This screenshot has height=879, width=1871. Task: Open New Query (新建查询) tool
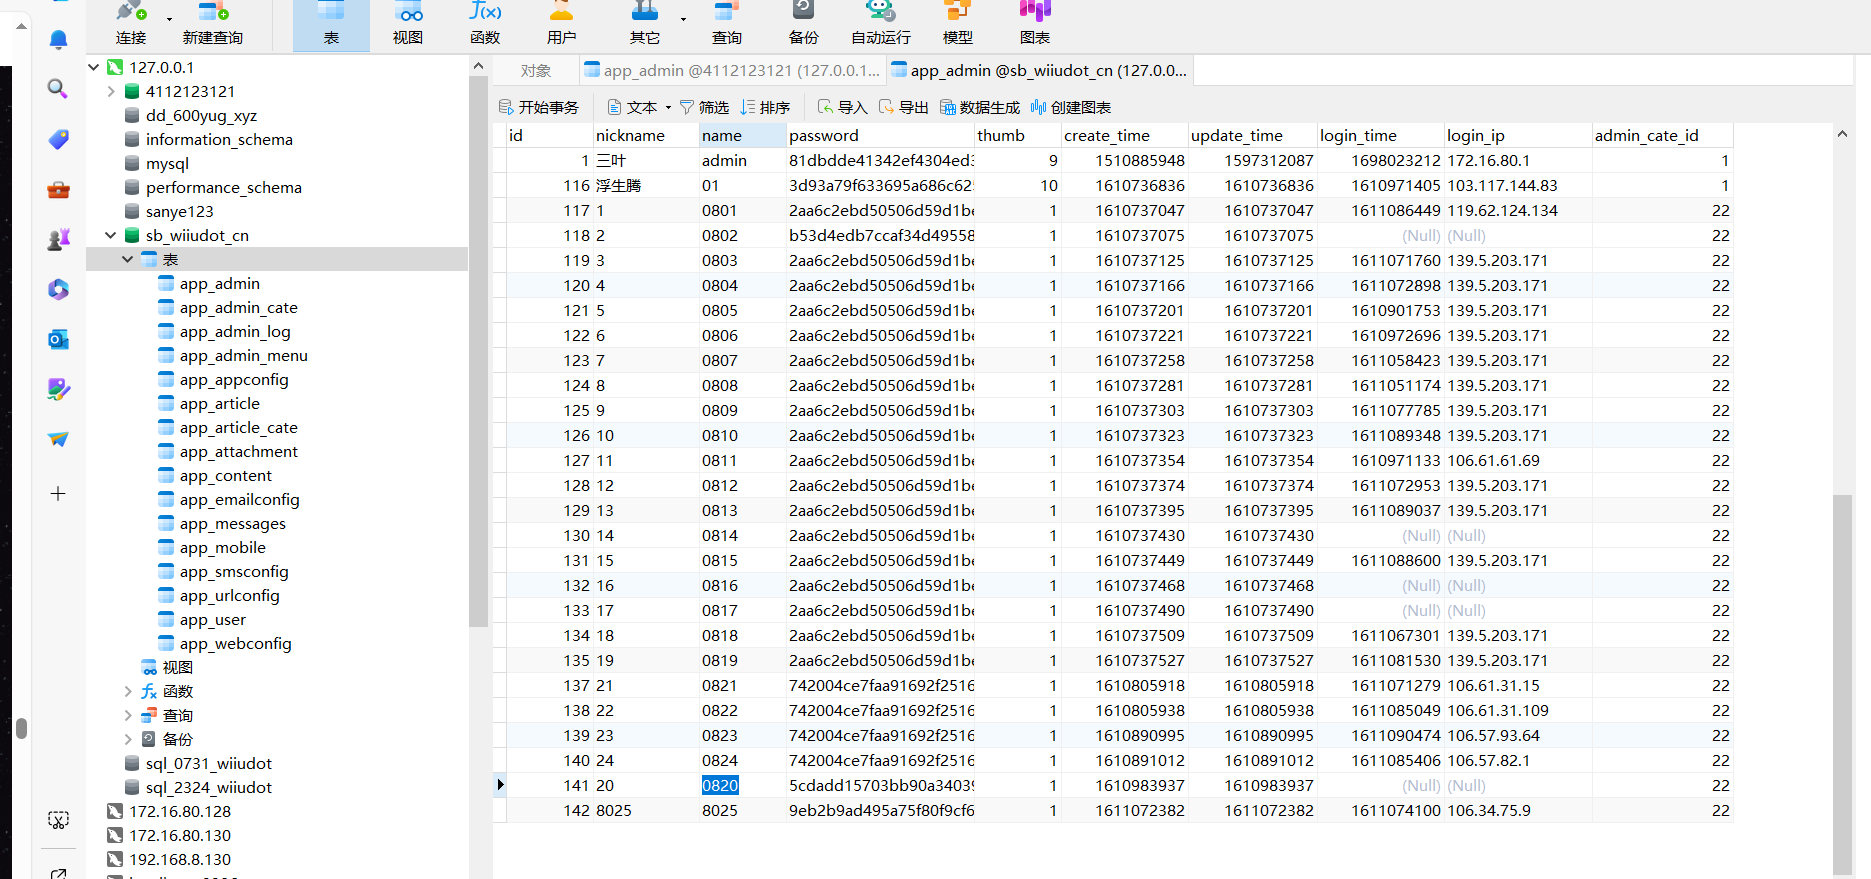tap(213, 24)
